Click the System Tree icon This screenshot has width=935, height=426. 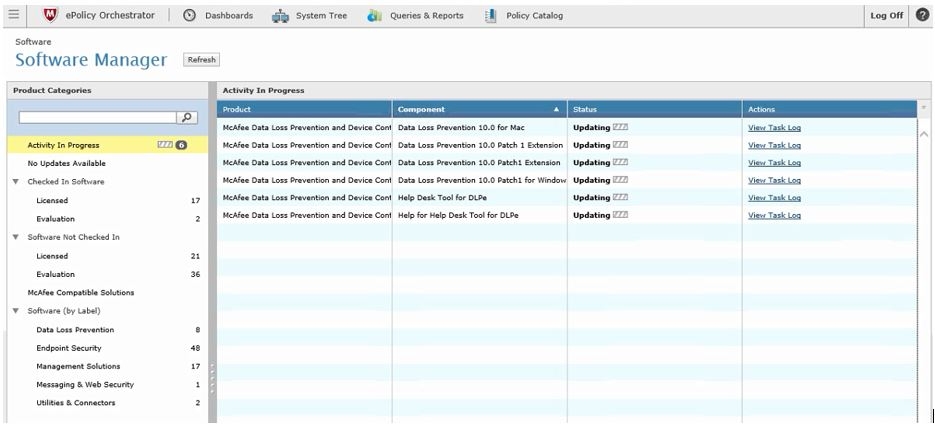[281, 15]
